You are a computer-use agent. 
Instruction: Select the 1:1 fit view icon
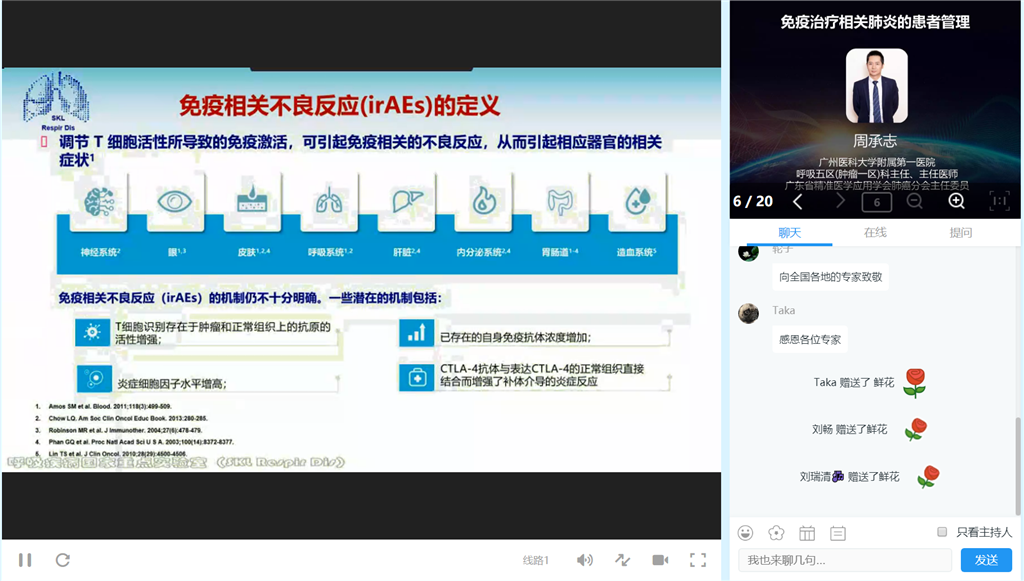(x=998, y=201)
